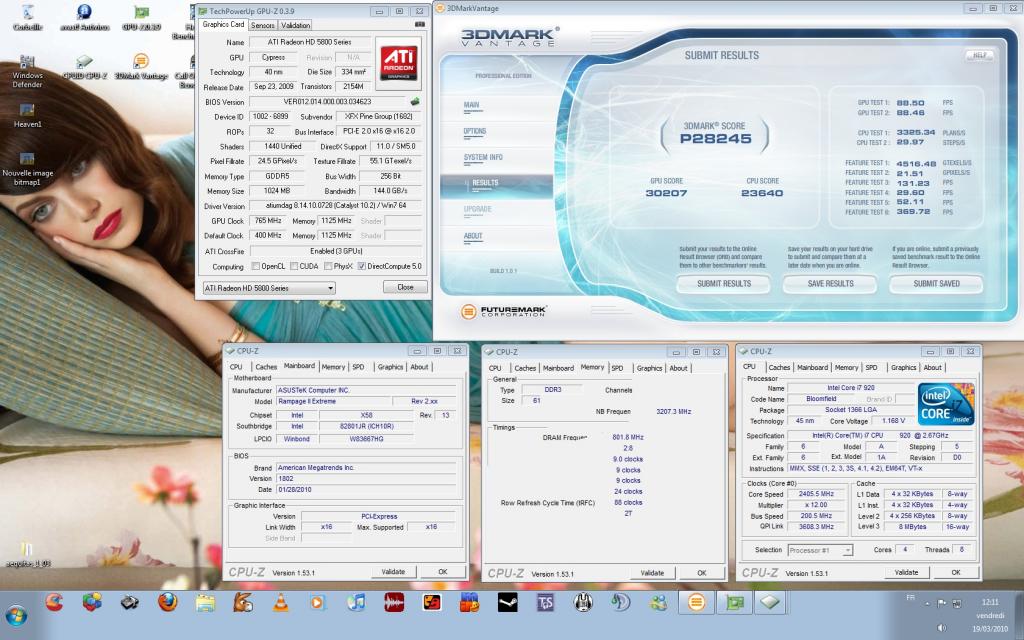Open the CPUID CPU-Z desktop shortcut
The height and width of the screenshot is (640, 1024).
click(84, 67)
